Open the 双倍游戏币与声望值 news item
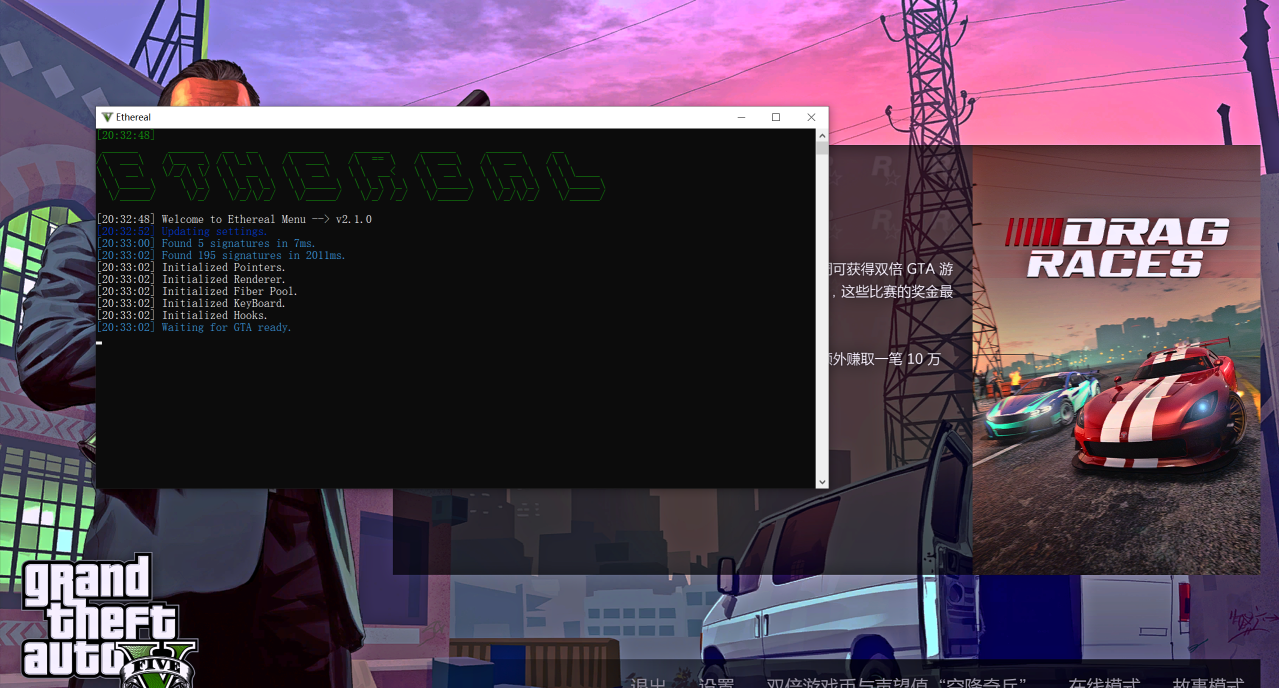The height and width of the screenshot is (688, 1279). click(896, 682)
